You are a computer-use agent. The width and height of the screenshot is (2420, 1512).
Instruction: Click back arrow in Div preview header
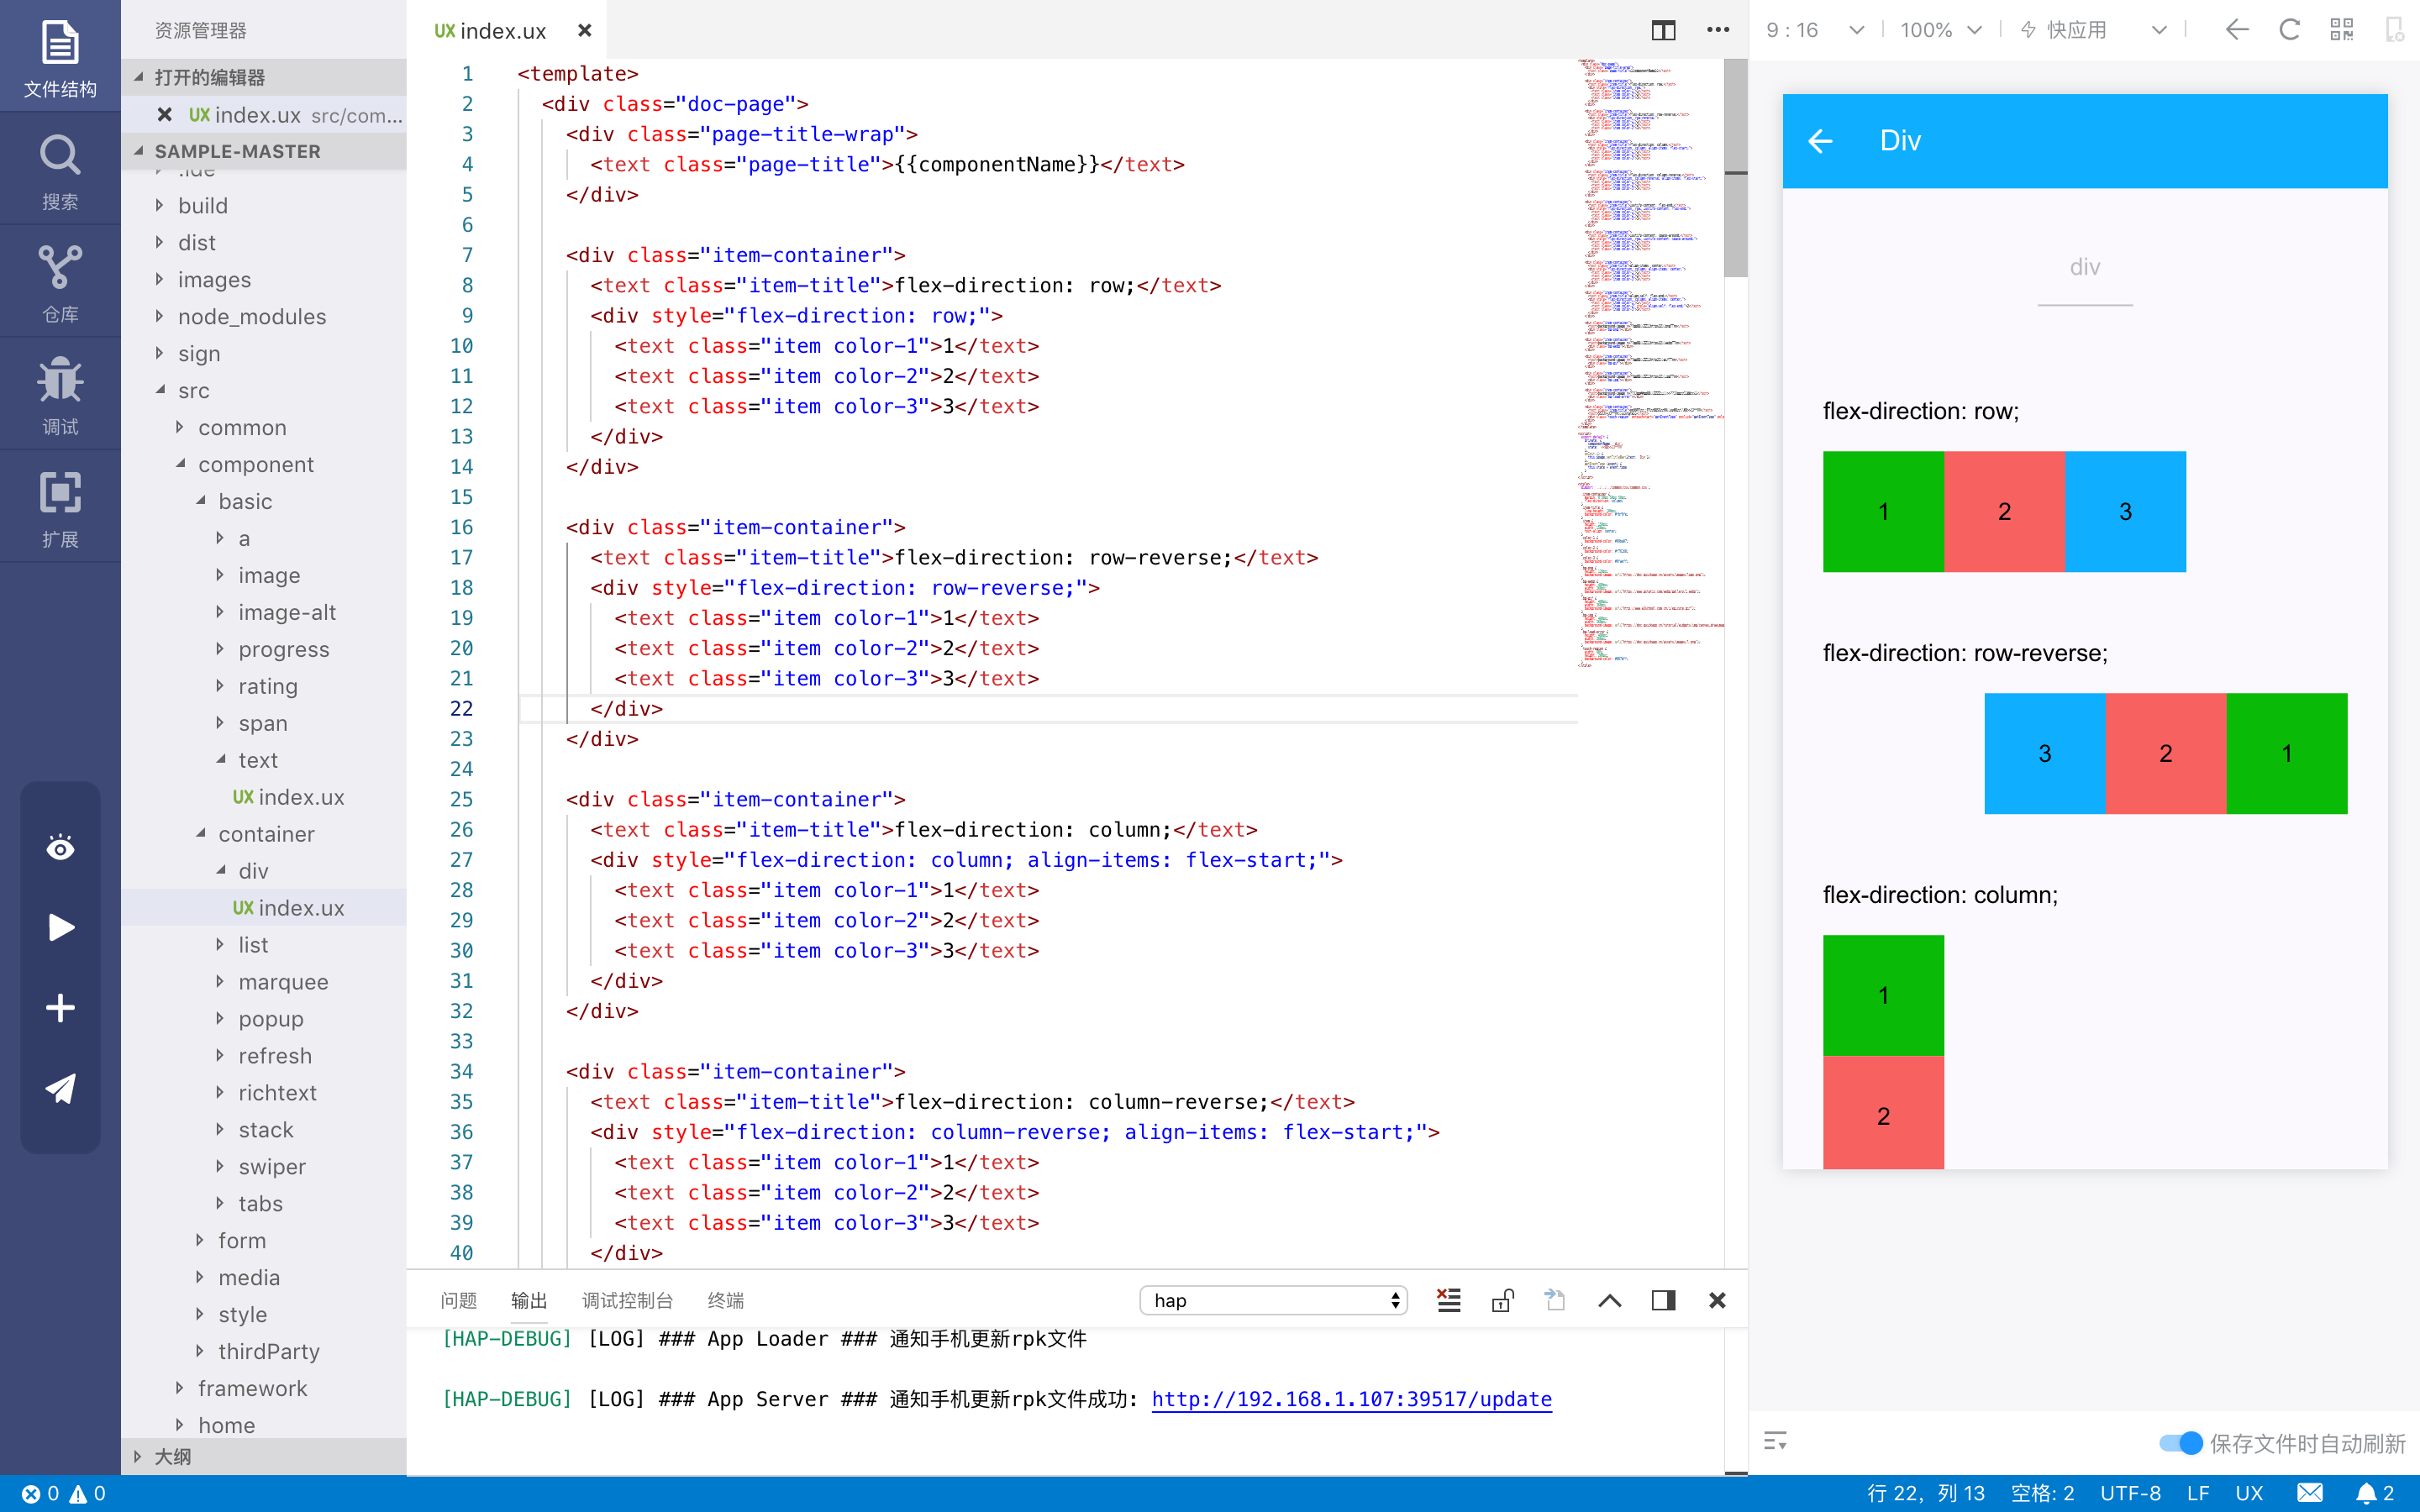1820,141
